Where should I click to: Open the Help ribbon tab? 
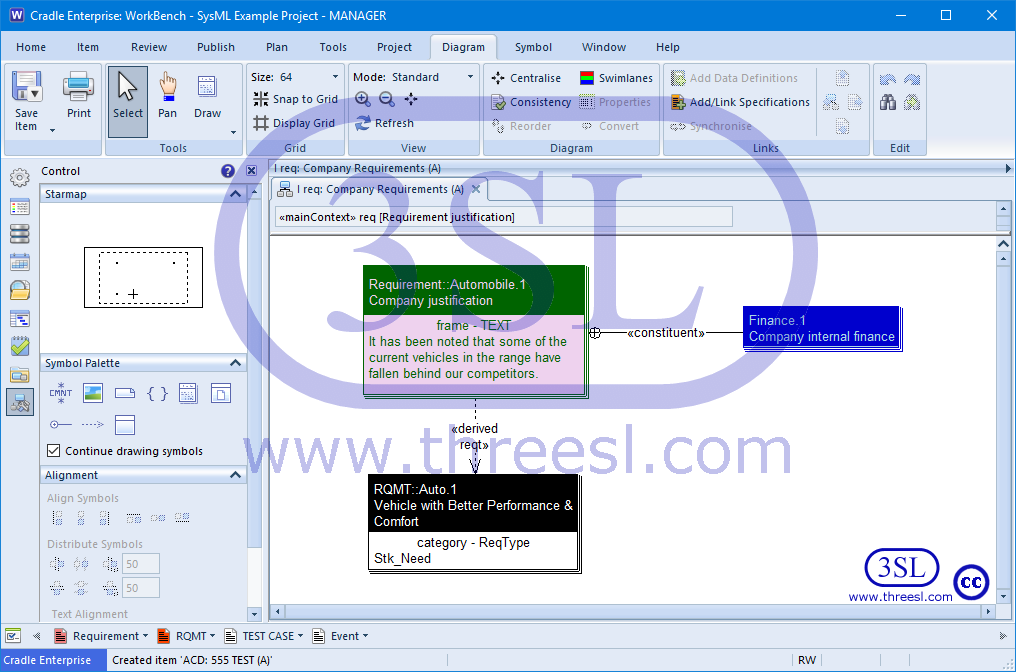click(667, 47)
